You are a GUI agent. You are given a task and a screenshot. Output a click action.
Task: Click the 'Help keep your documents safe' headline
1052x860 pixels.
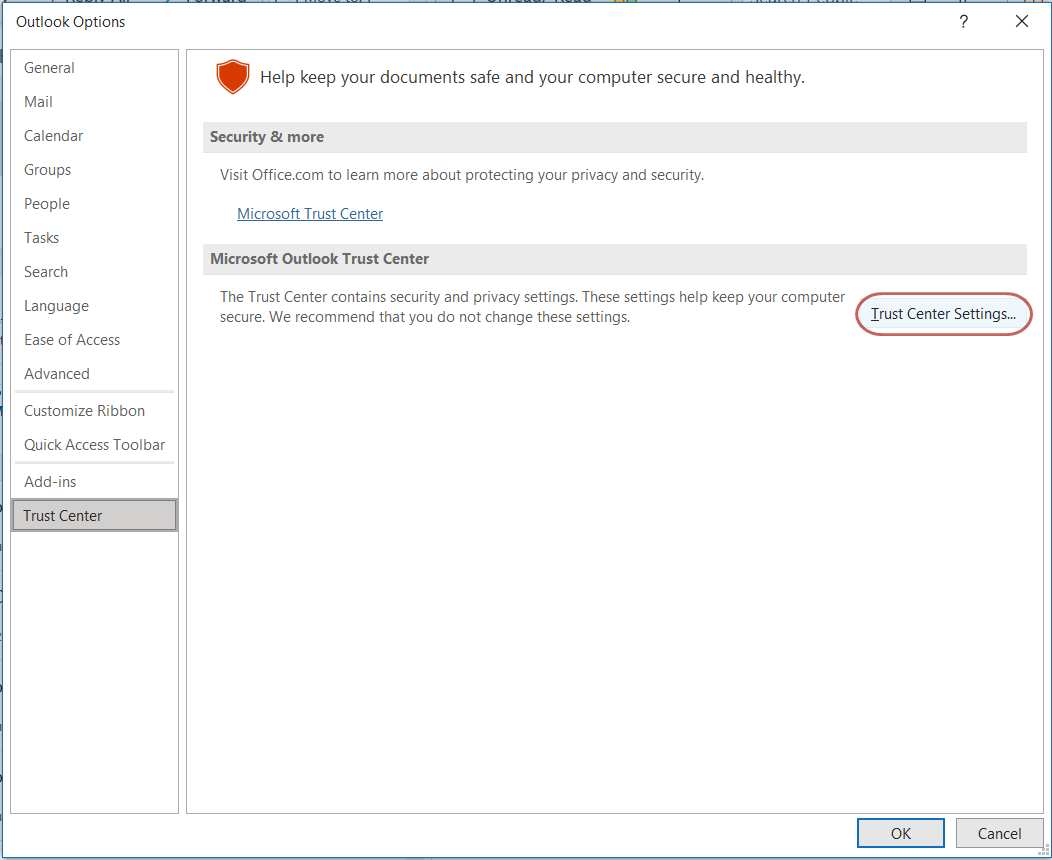coord(532,77)
